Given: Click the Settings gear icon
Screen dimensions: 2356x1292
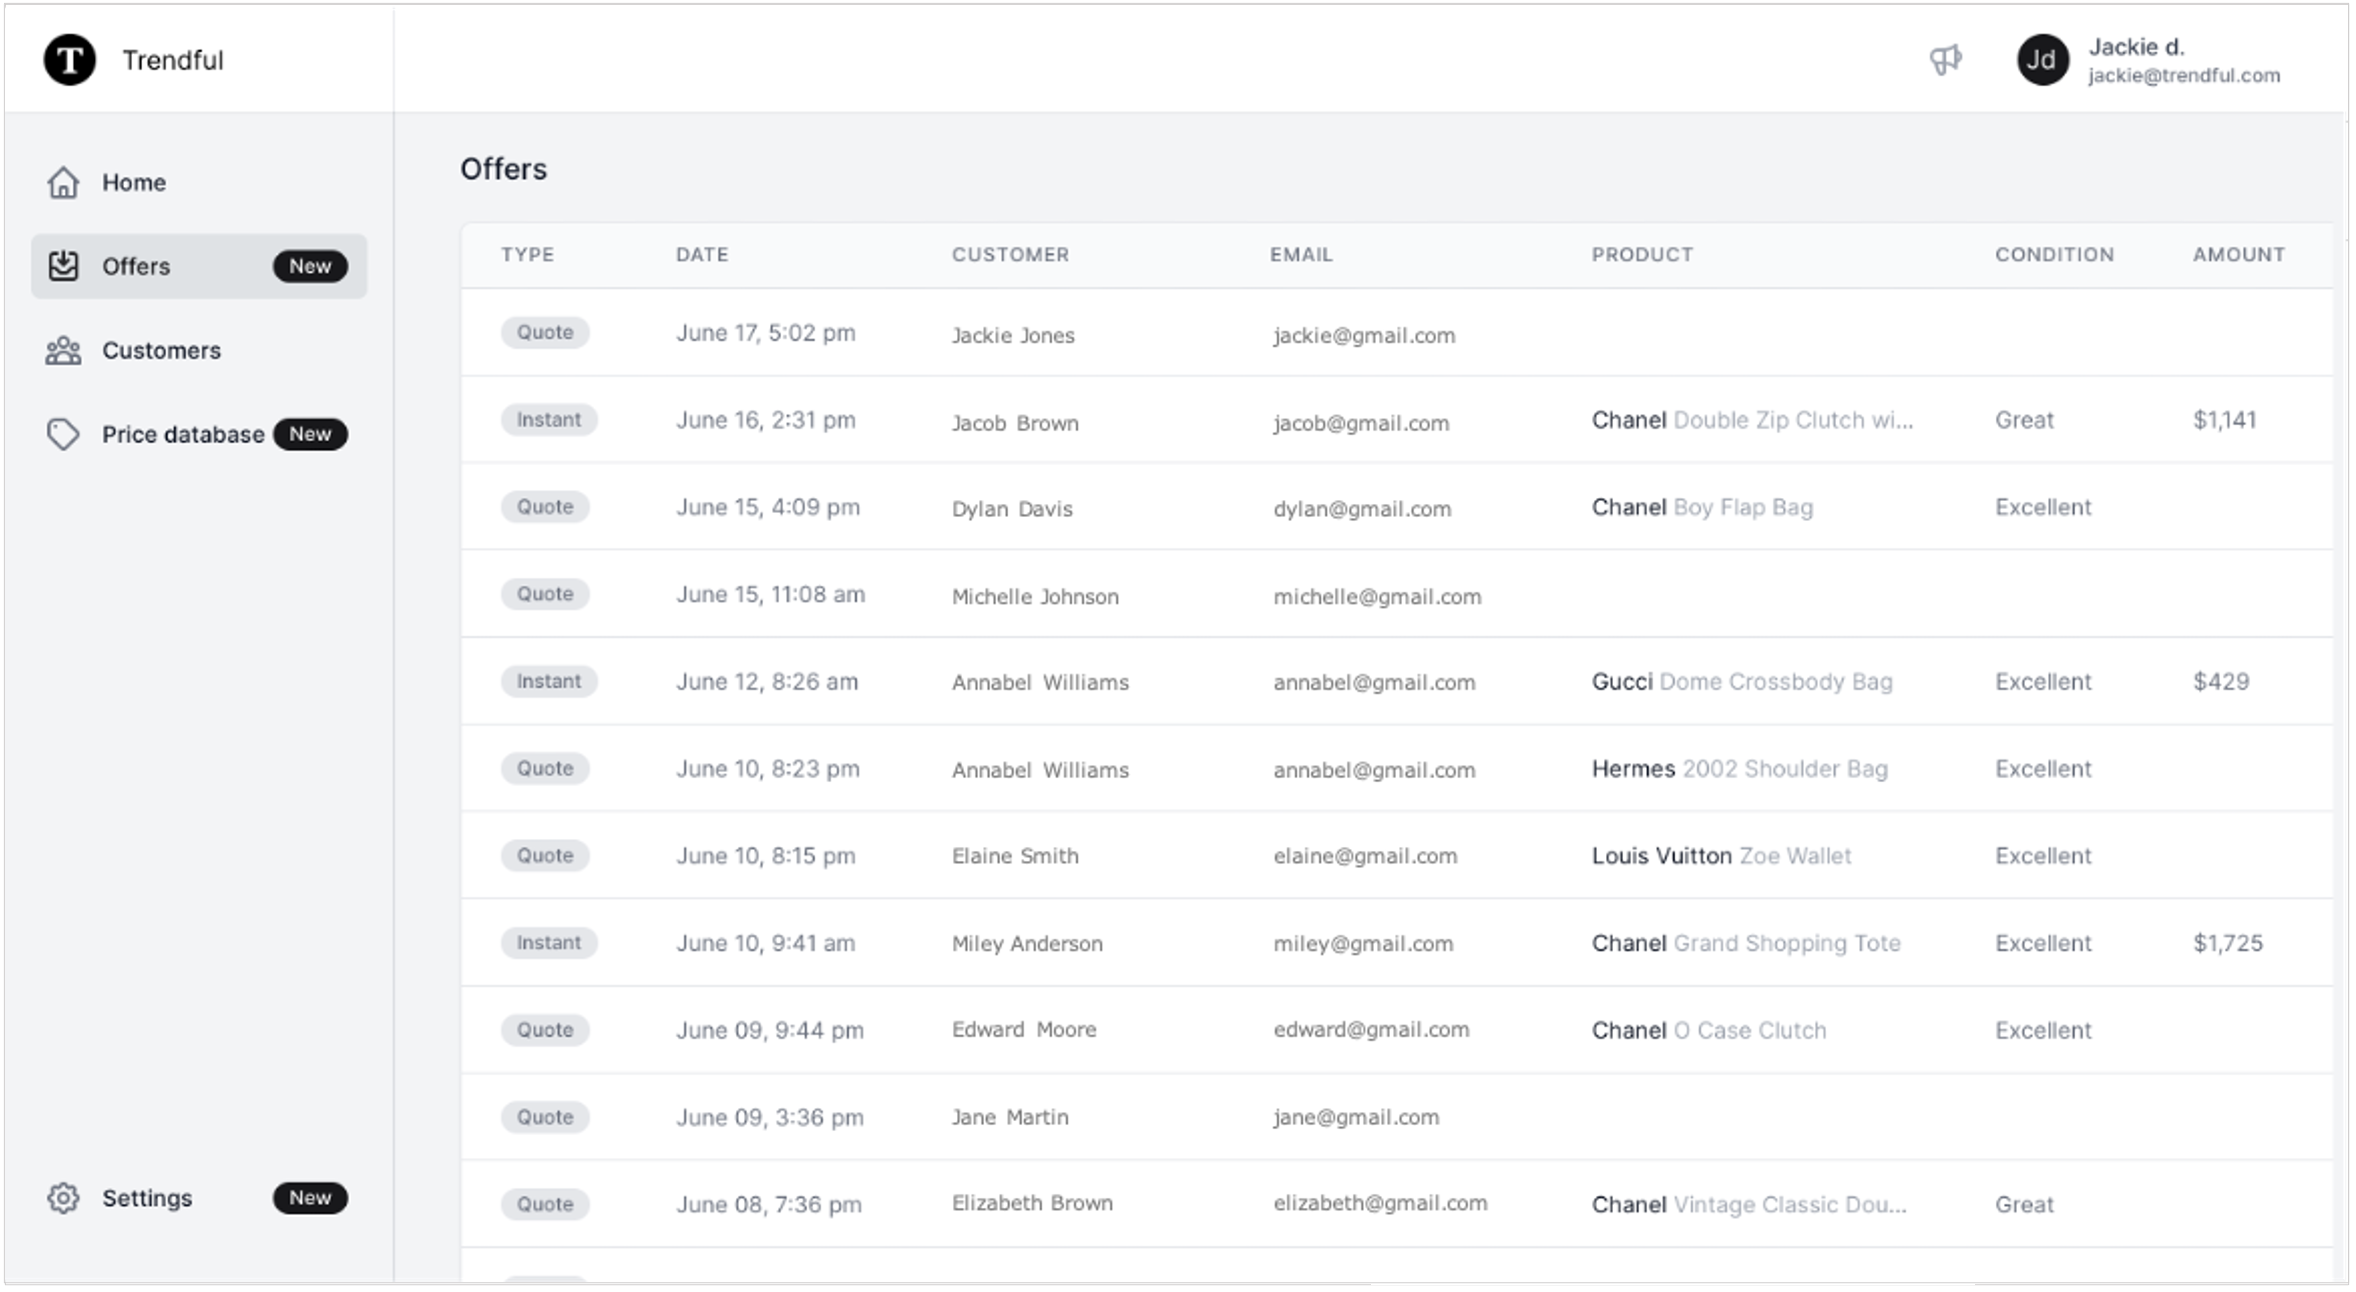Looking at the screenshot, I should pos(63,1198).
